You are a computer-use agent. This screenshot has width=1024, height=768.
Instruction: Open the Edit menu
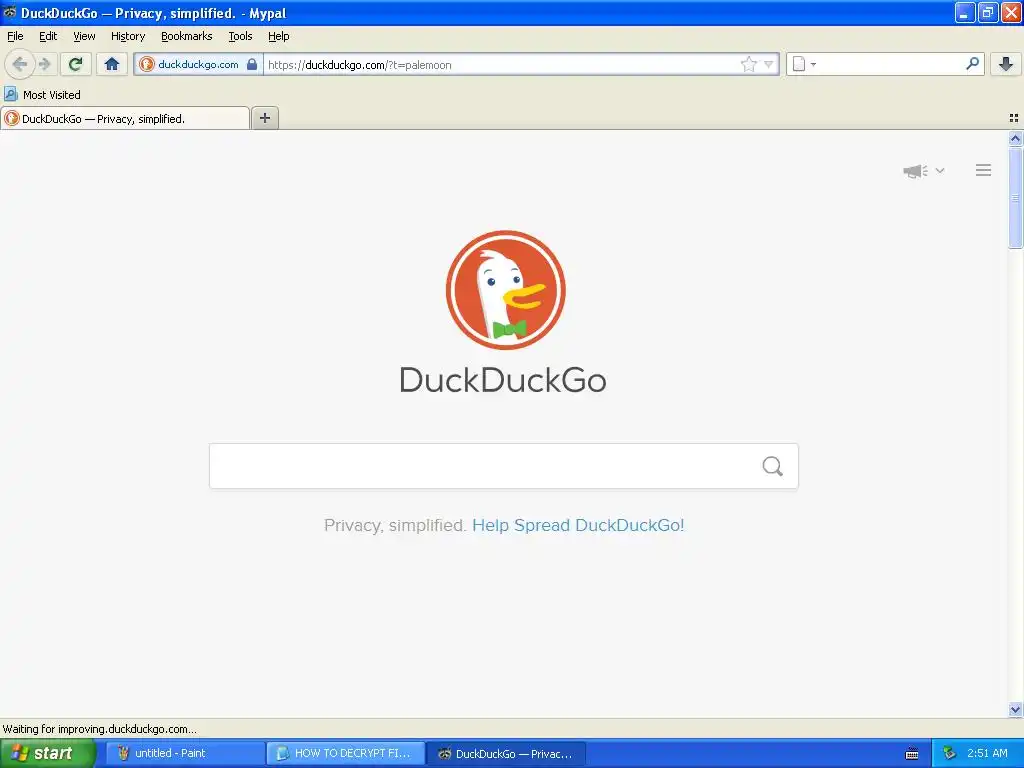48,36
